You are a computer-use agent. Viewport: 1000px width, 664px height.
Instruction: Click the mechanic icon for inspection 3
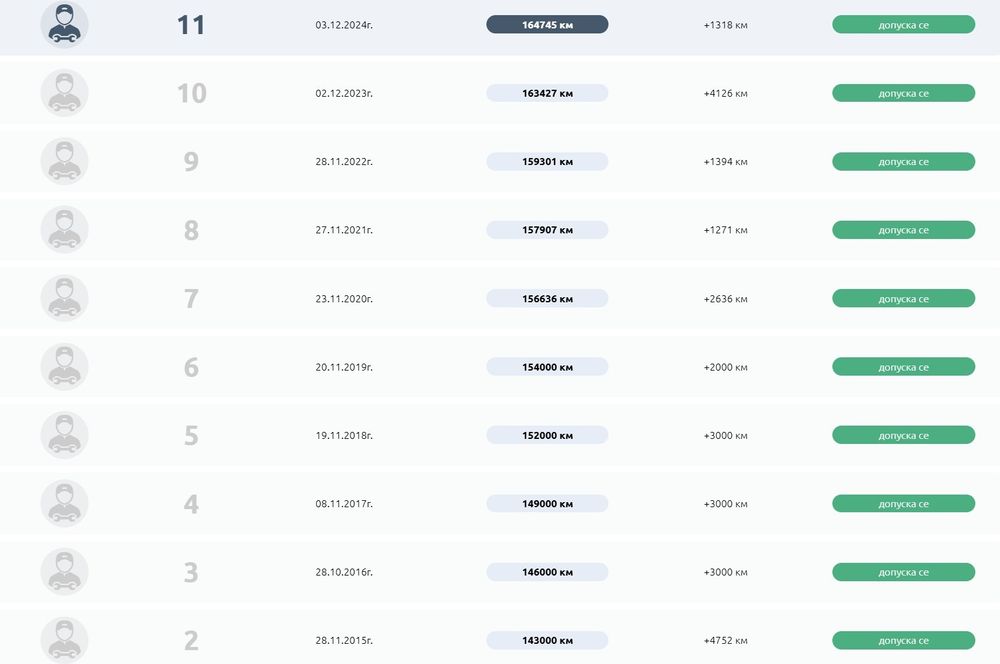64,572
